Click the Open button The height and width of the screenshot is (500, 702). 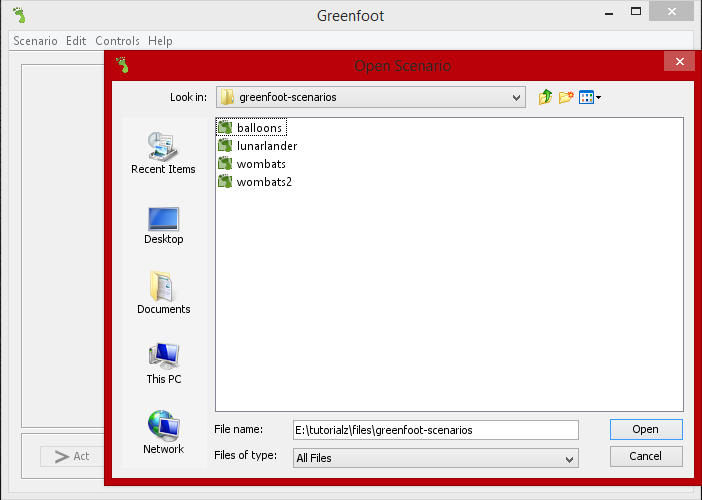click(646, 429)
